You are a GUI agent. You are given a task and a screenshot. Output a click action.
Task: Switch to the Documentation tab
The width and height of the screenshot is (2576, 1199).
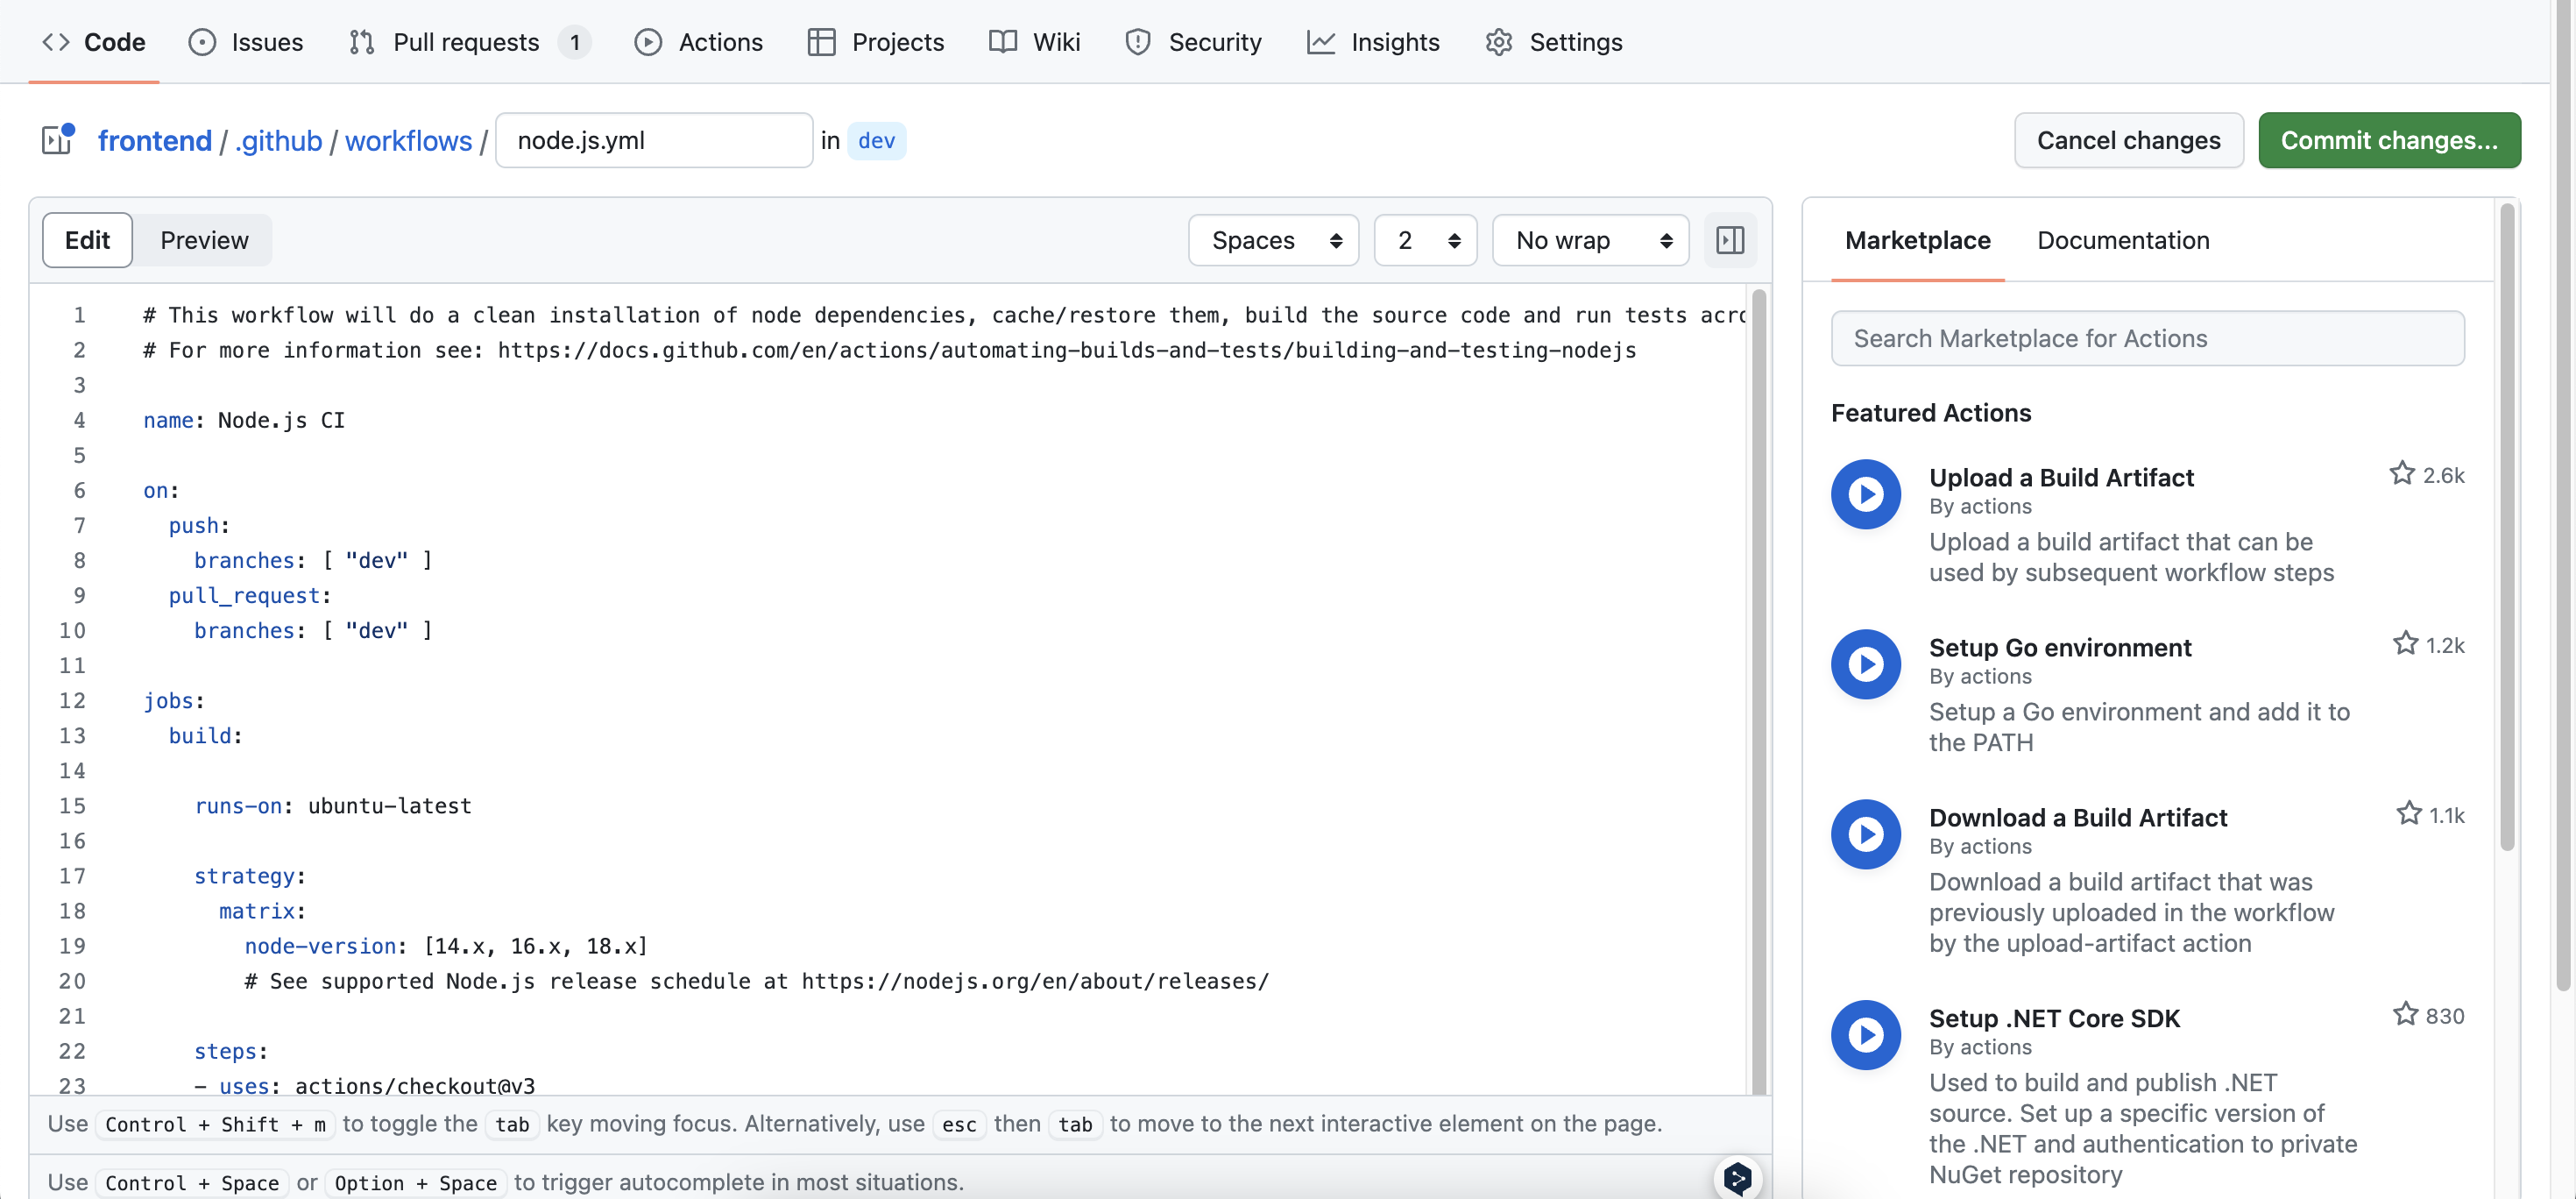2122,240
